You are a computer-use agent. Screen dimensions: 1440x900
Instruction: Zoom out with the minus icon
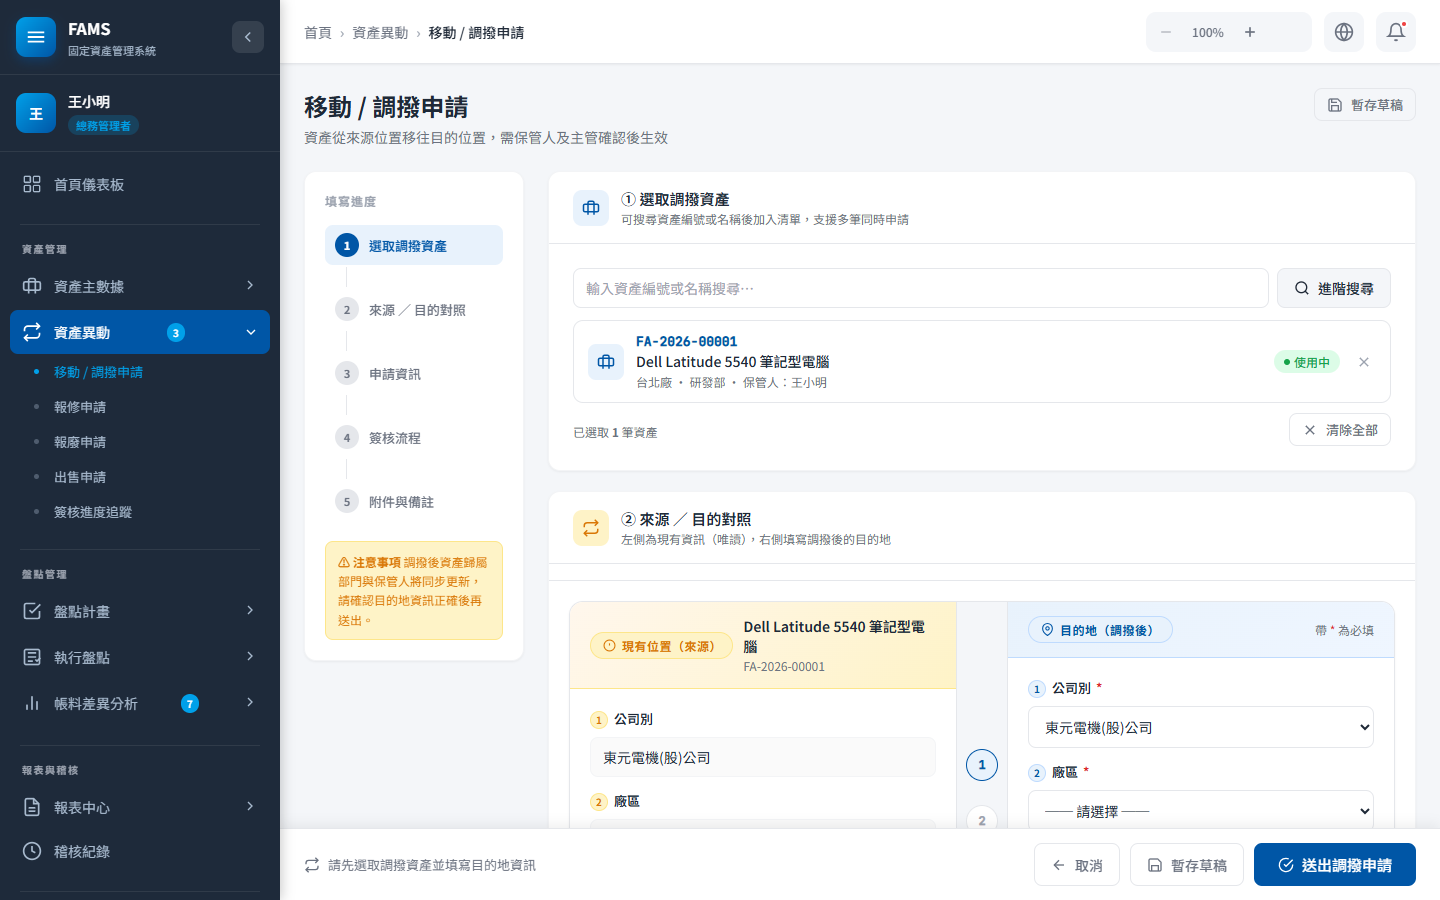(x=1166, y=32)
